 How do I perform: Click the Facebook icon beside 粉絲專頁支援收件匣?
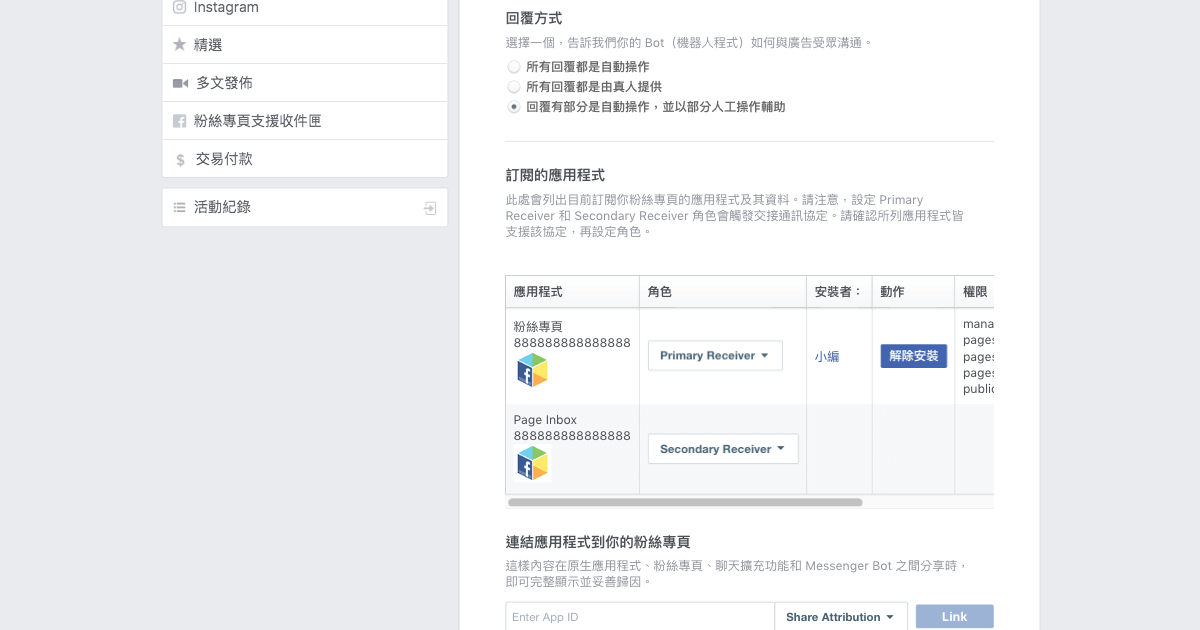[x=180, y=121]
